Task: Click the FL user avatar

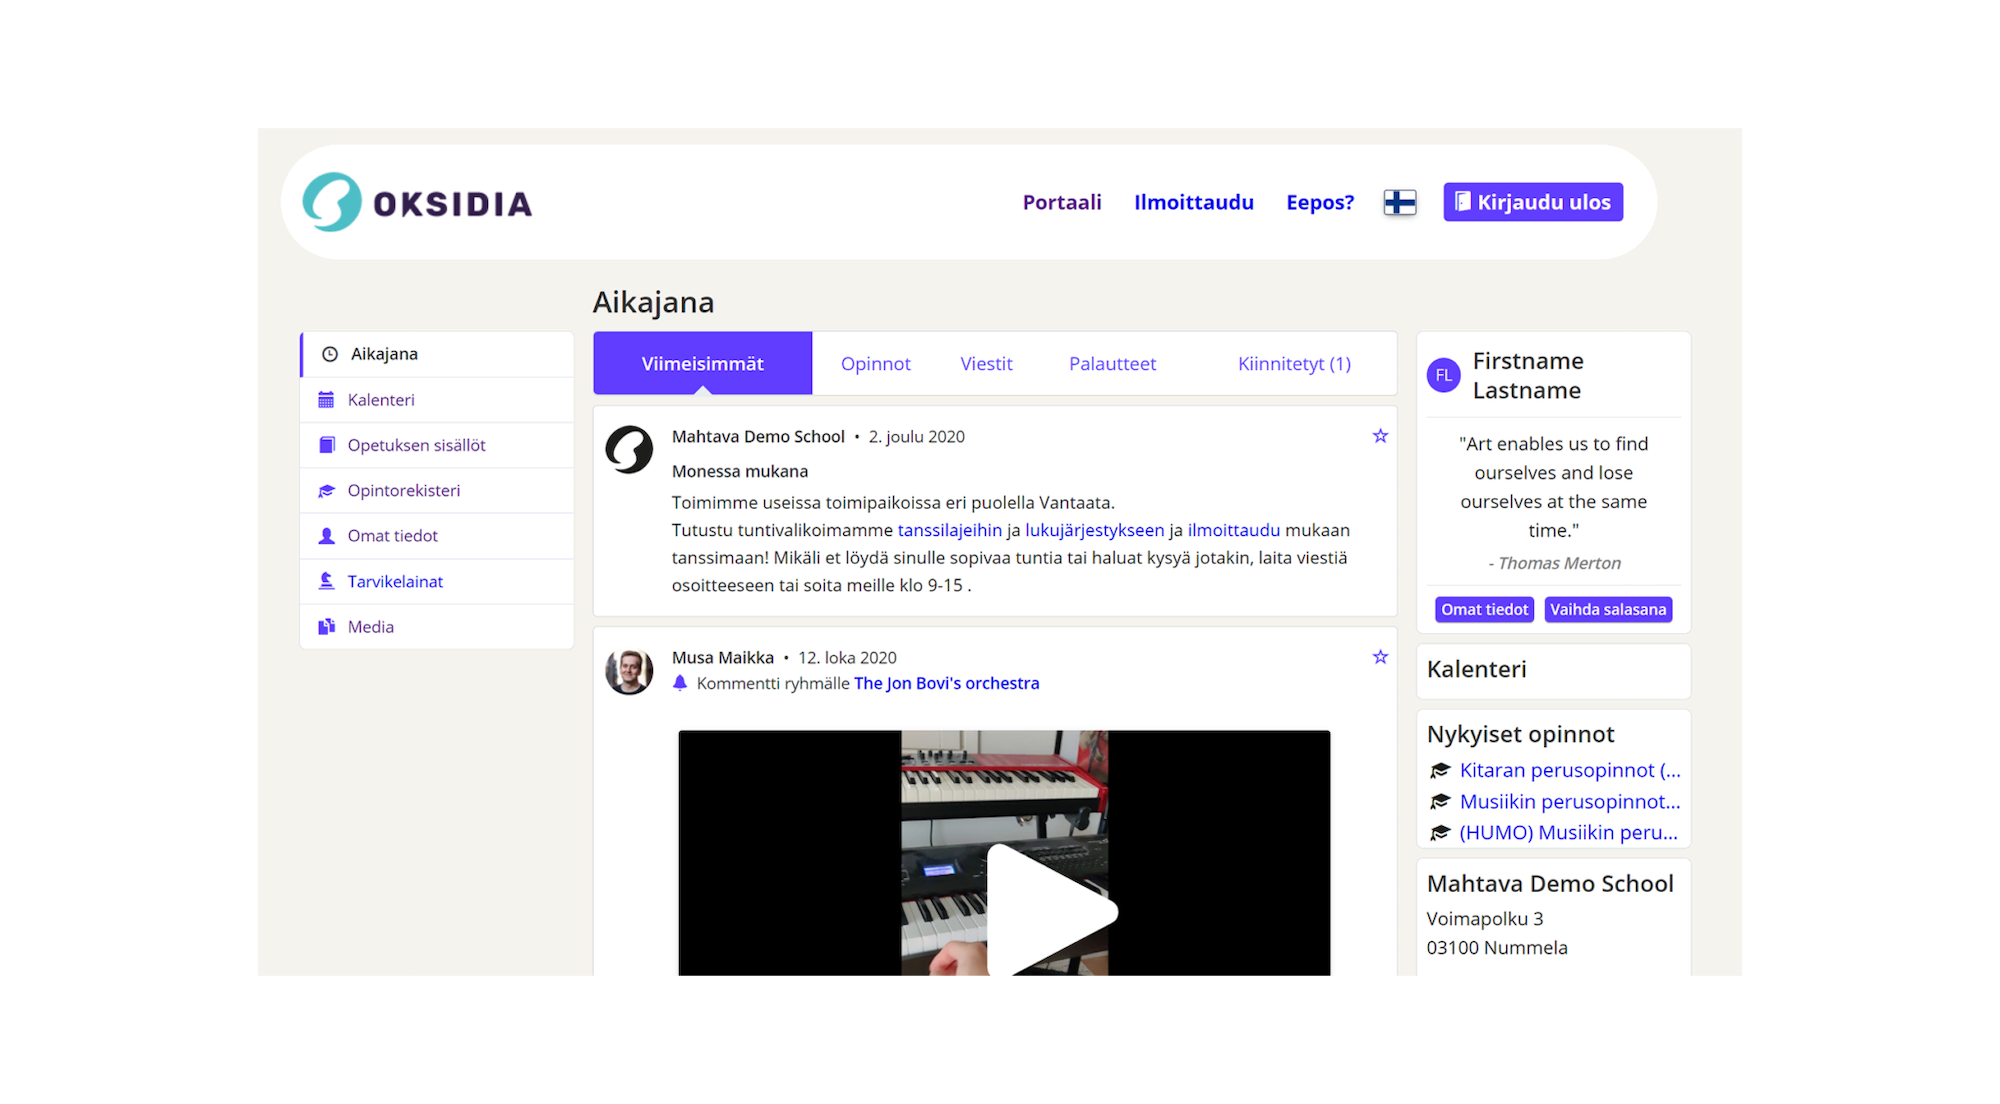Action: tap(1443, 375)
